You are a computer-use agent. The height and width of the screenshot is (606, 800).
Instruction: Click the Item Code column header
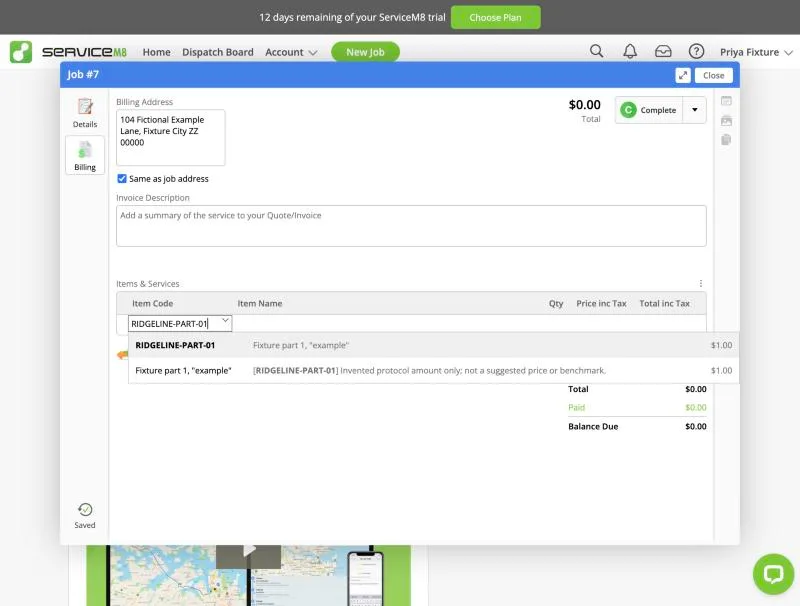coord(153,304)
